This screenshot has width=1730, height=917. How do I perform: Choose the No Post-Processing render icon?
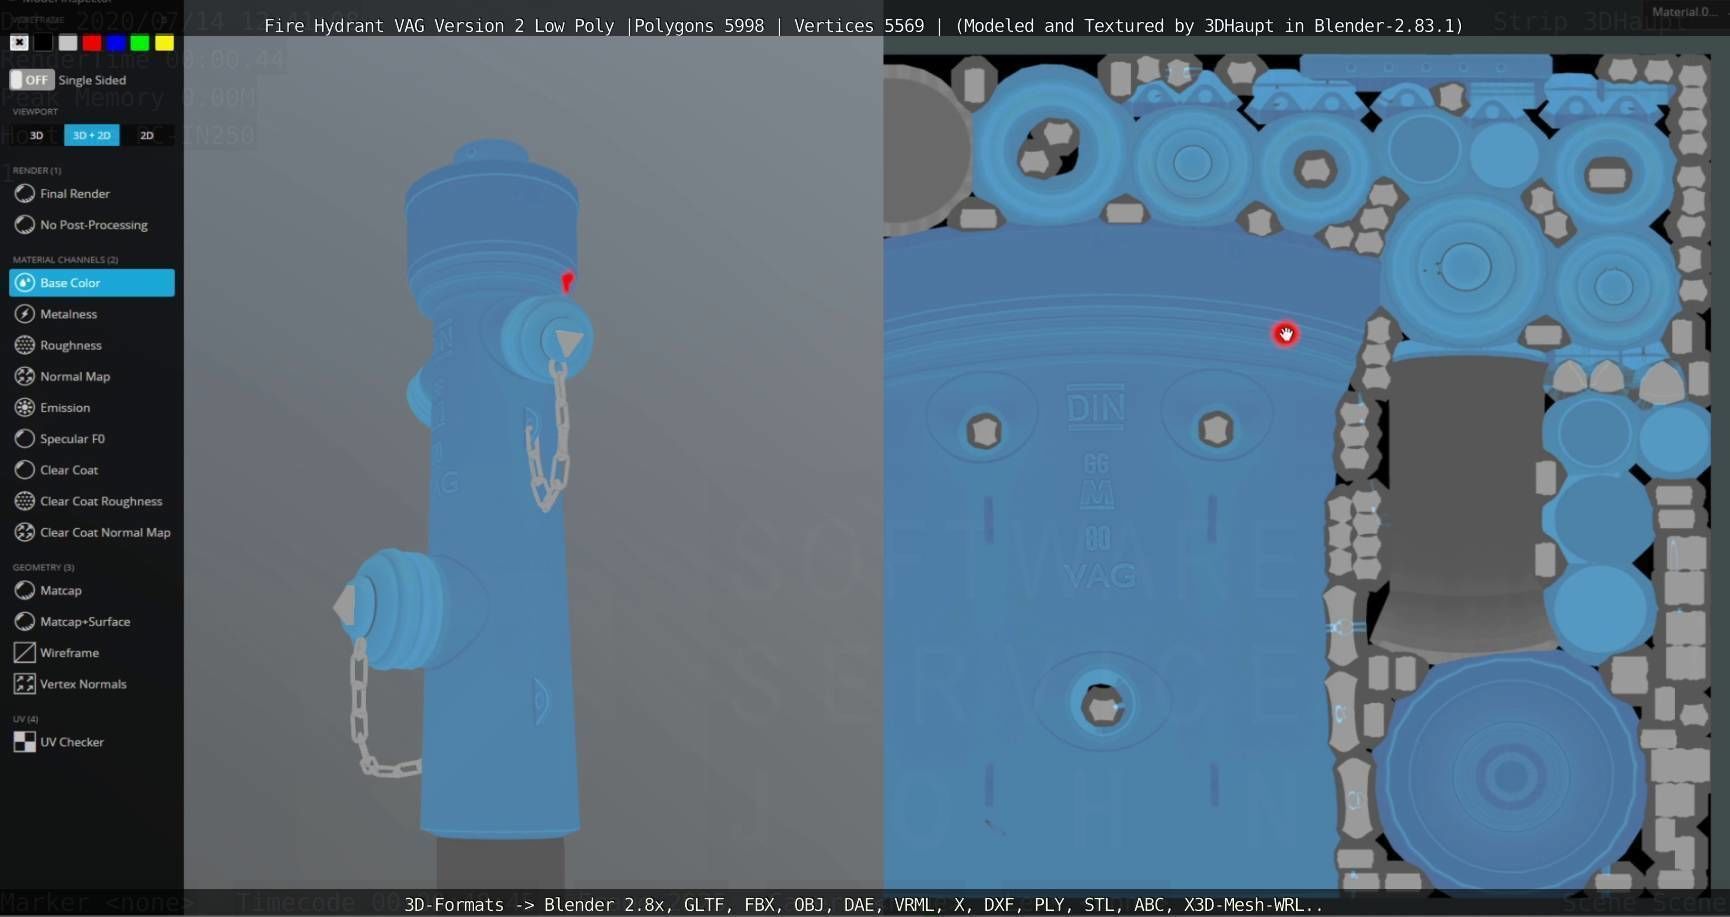tap(25, 225)
